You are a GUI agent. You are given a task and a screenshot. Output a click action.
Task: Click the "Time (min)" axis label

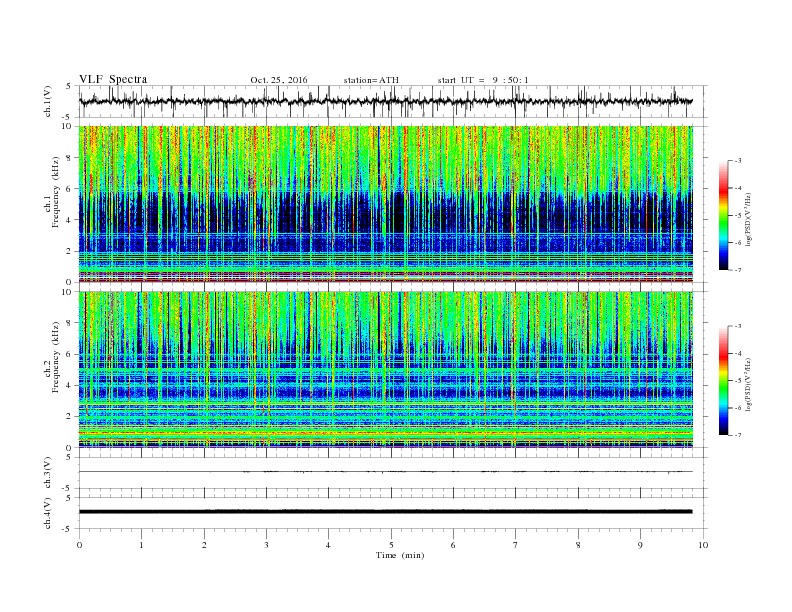400,555
